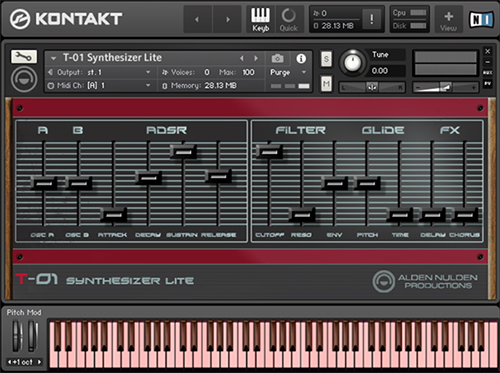Click the glide Time fader handle
Screen dimensions: 500x373
click(x=400, y=215)
